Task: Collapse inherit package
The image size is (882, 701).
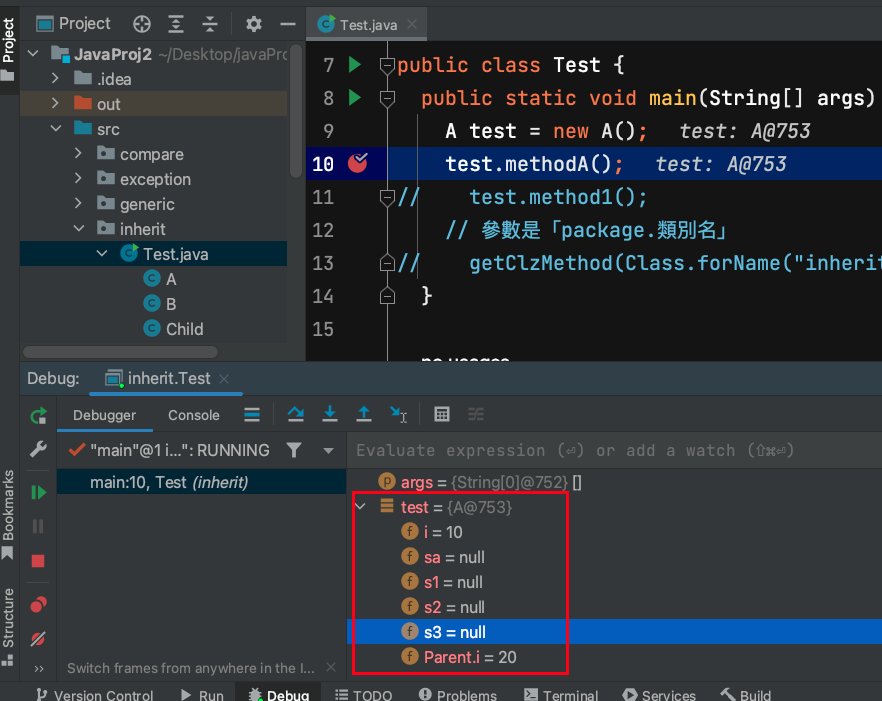Action: click(x=79, y=229)
